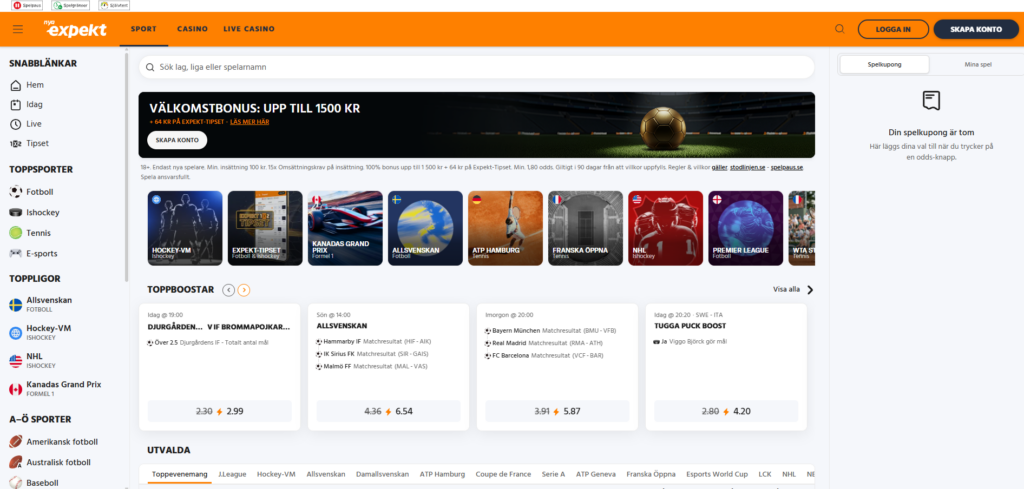The height and width of the screenshot is (489, 1024).
Task: Click SKAPA KONTO in the header
Action: pos(976,29)
